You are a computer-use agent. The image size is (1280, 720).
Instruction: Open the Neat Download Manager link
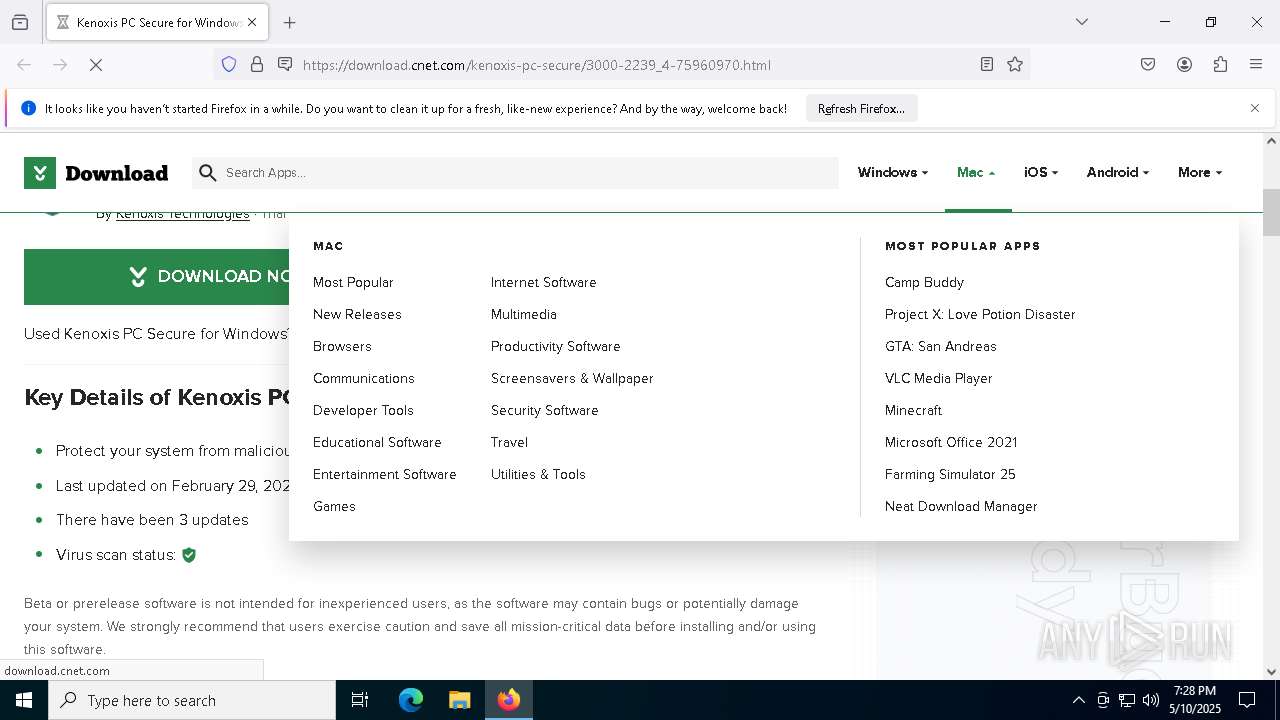[x=961, y=506]
